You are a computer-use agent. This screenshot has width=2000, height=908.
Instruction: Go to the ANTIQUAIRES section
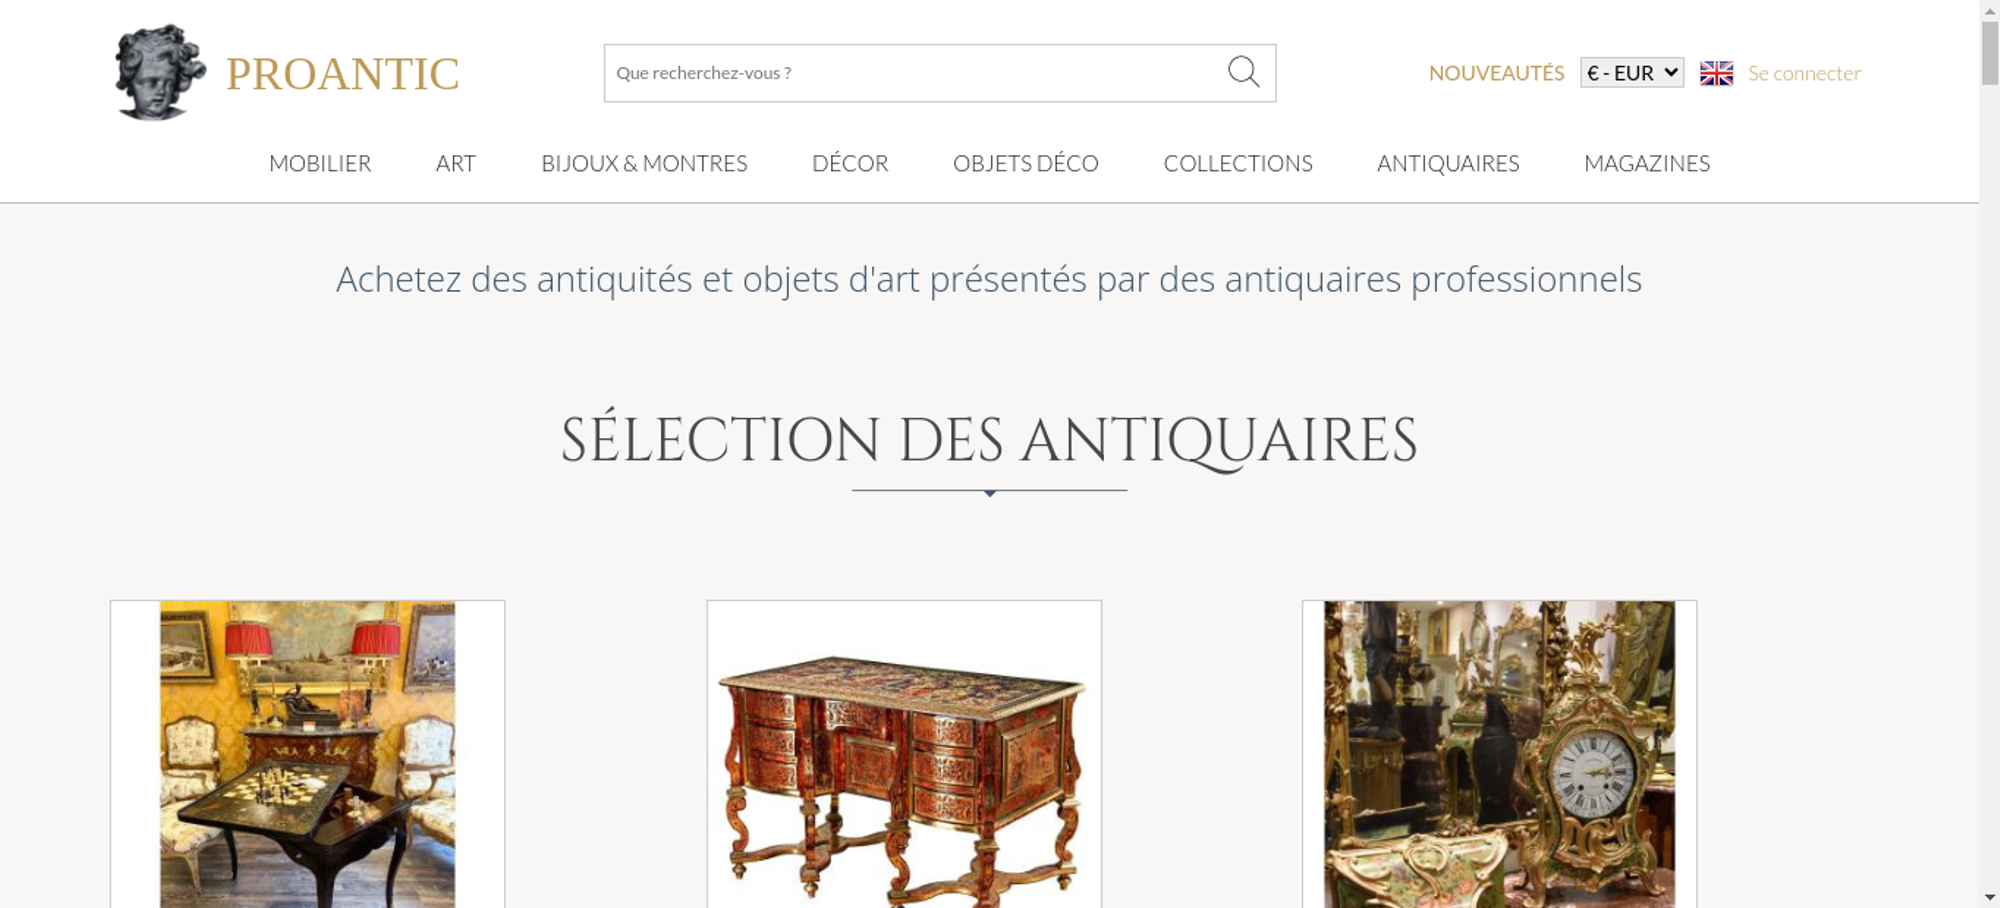1448,163
